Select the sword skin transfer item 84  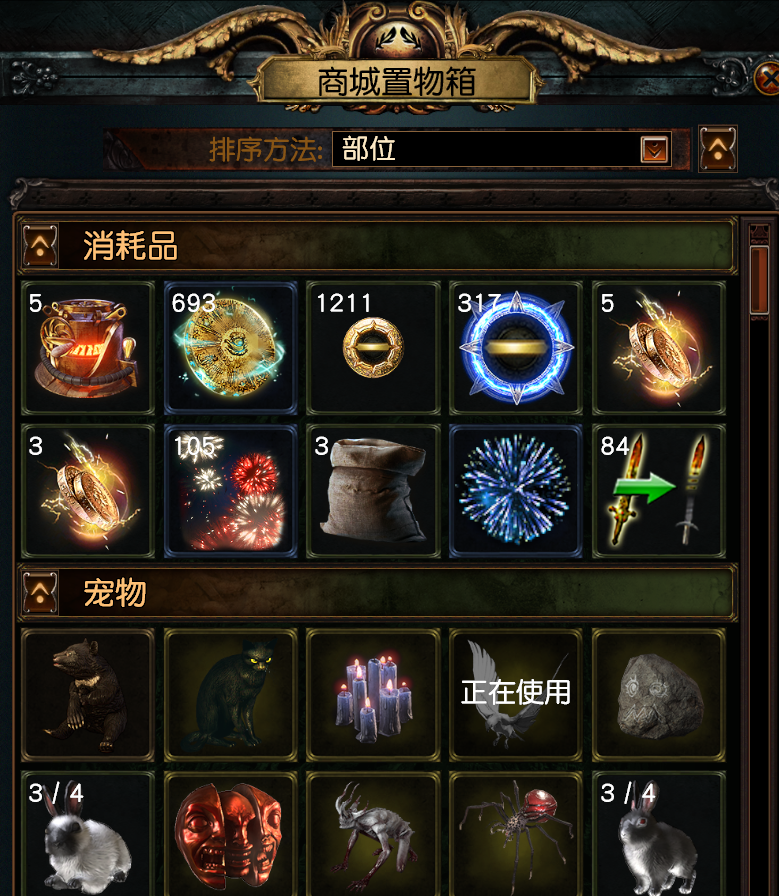pyautogui.click(x=658, y=490)
